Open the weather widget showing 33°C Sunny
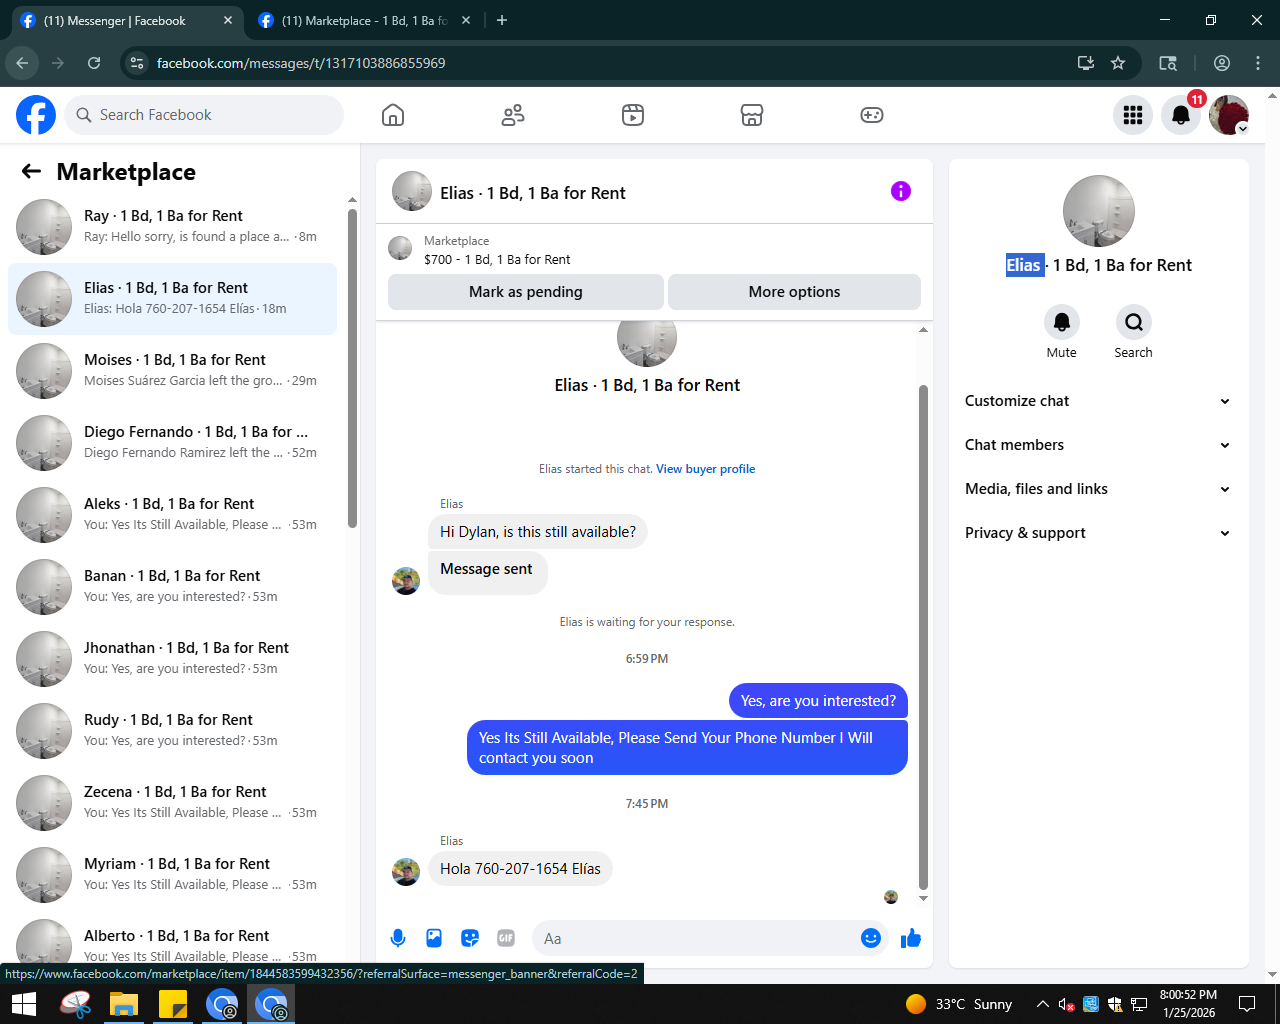1280x1024 pixels. 959,1004
